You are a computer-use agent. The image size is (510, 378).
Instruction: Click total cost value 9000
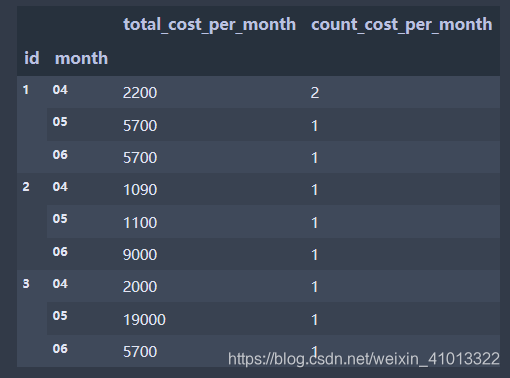pyautogui.click(x=140, y=255)
